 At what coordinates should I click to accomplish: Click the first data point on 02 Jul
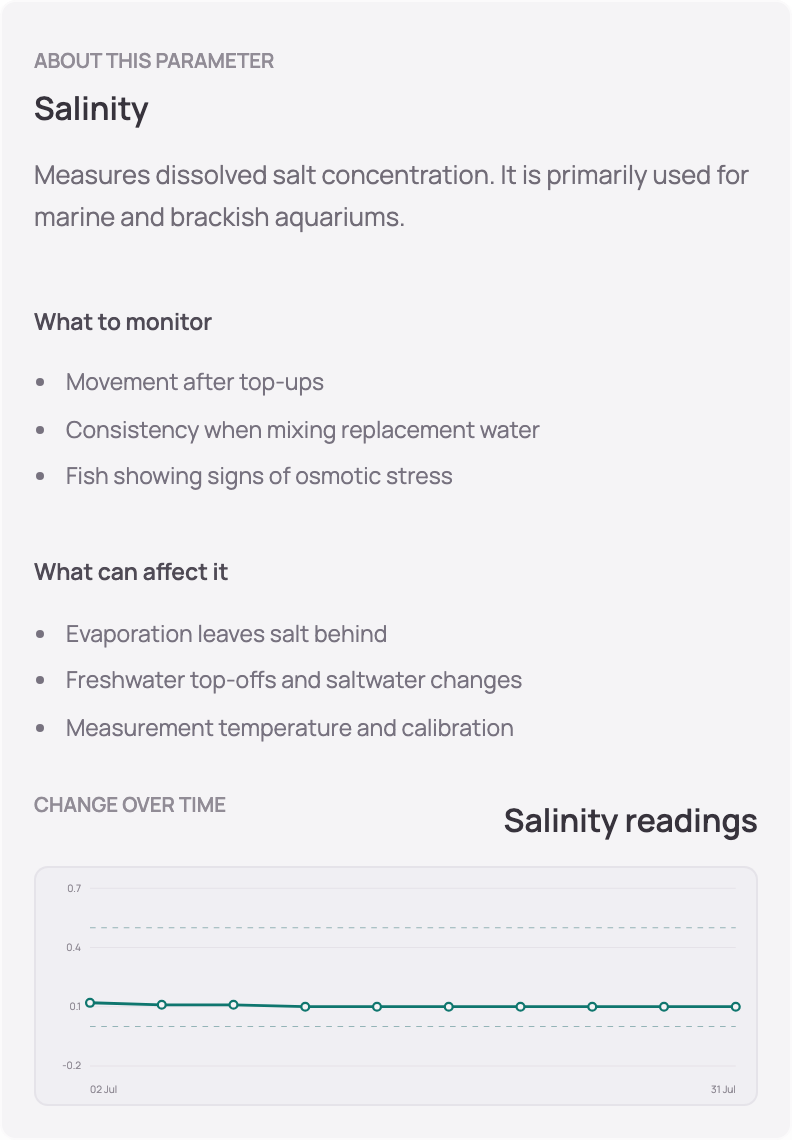(90, 1003)
